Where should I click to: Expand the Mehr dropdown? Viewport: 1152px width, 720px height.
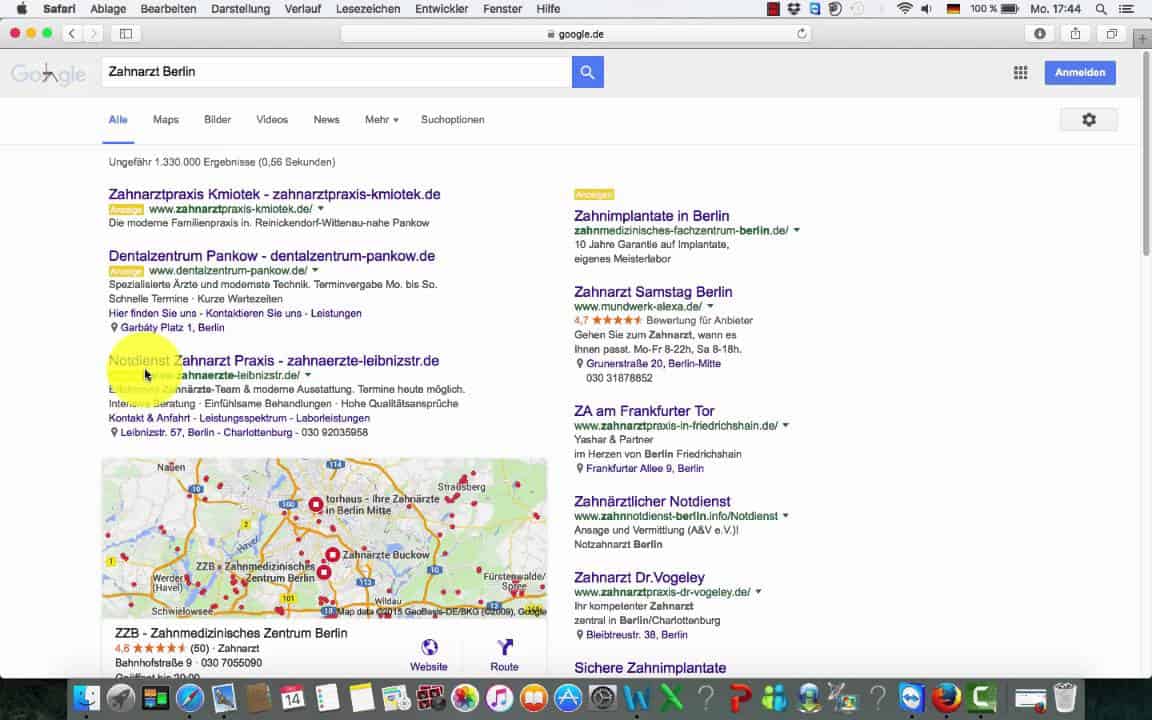381,120
